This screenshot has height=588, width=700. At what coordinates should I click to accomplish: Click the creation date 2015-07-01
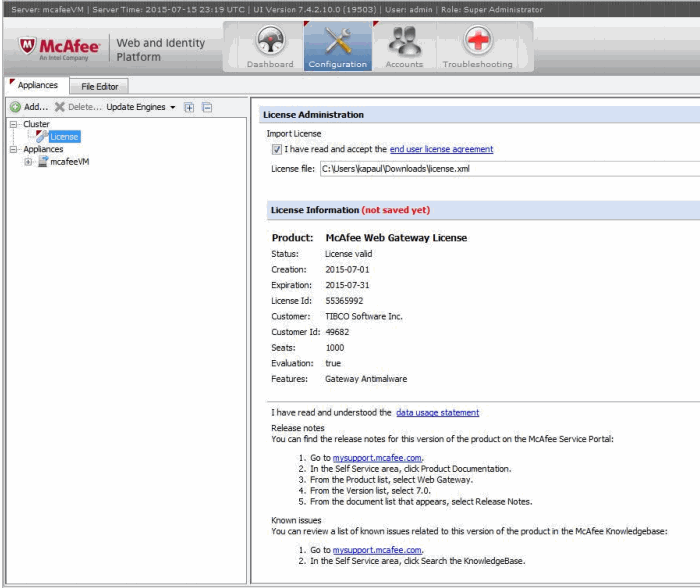coord(347,270)
